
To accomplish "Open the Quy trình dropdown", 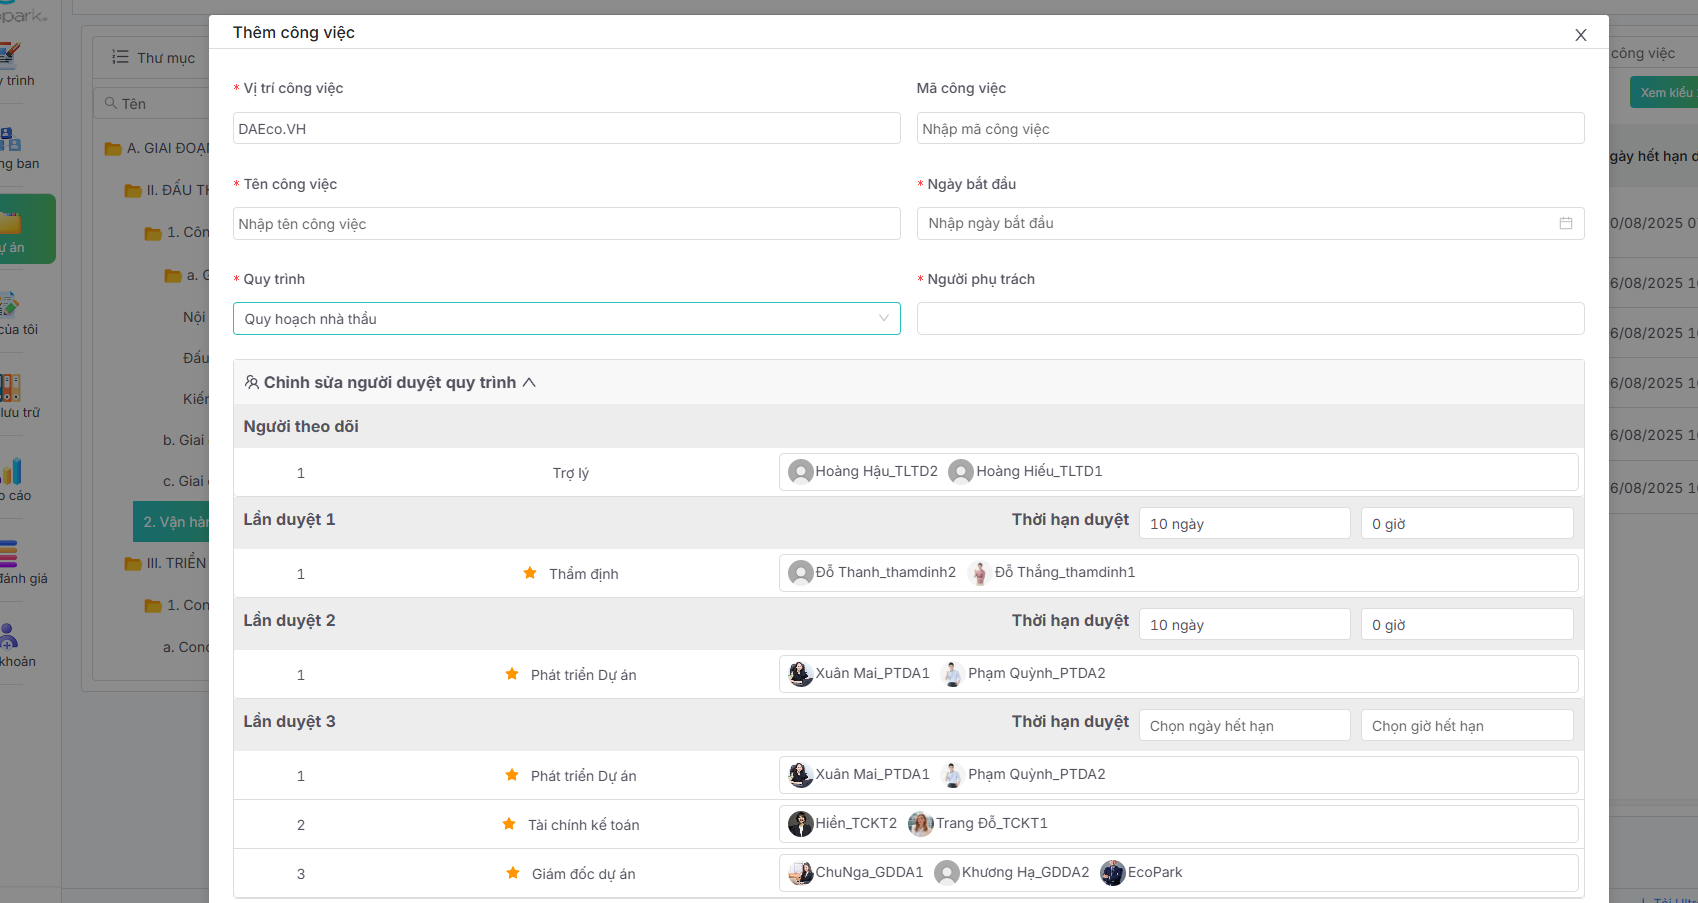I will [x=566, y=319].
